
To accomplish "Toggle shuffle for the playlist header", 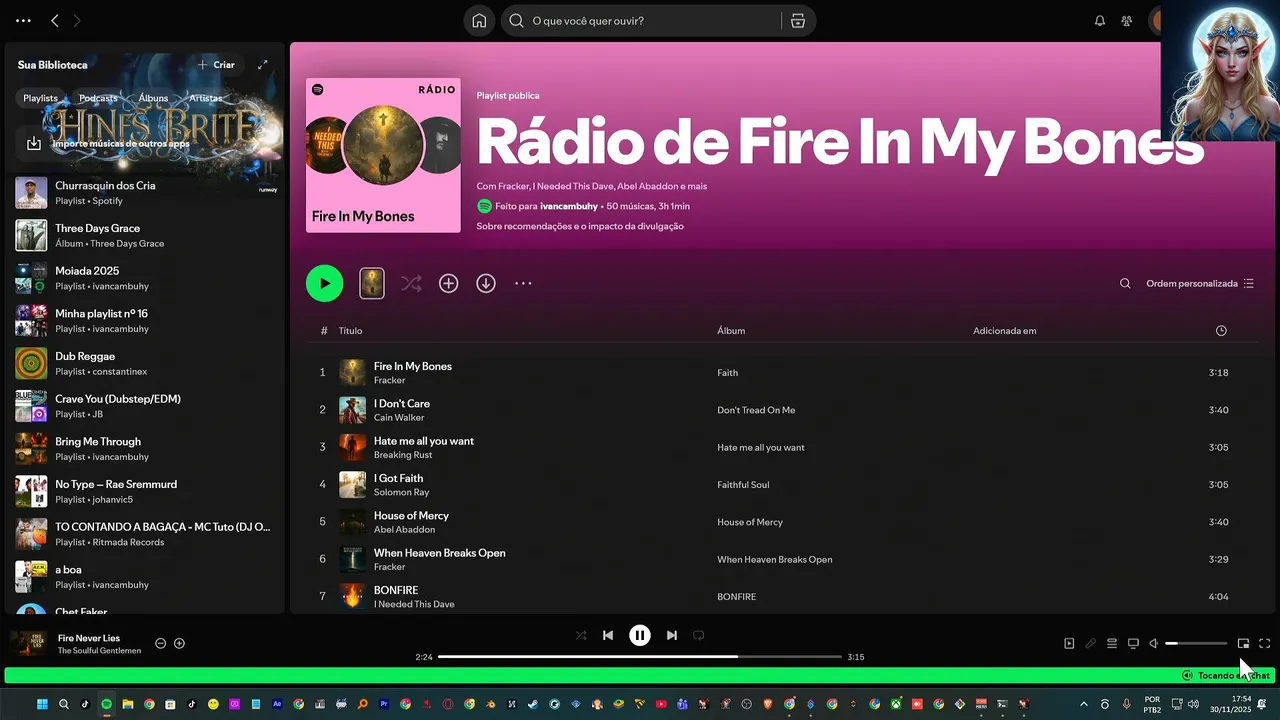I will (x=411, y=284).
